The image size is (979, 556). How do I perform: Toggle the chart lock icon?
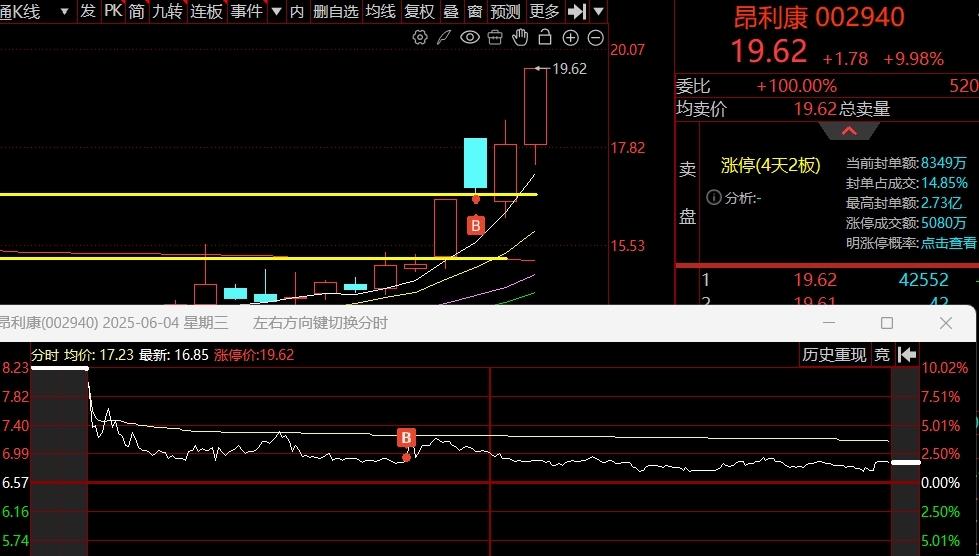545,37
